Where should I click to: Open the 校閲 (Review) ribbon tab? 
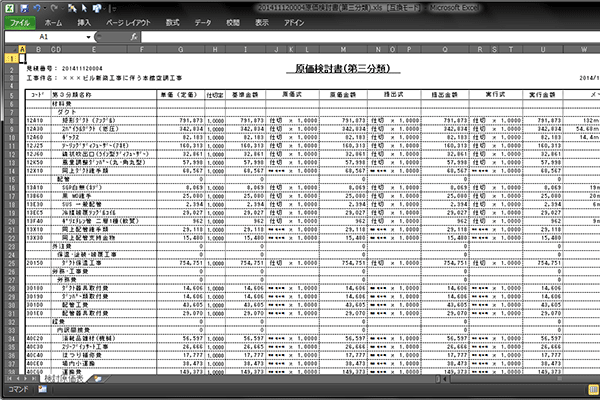click(x=233, y=23)
